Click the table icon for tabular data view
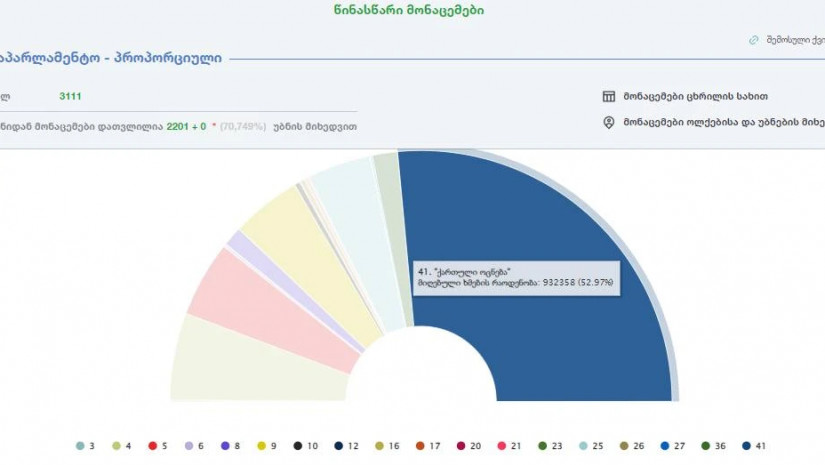 point(608,97)
